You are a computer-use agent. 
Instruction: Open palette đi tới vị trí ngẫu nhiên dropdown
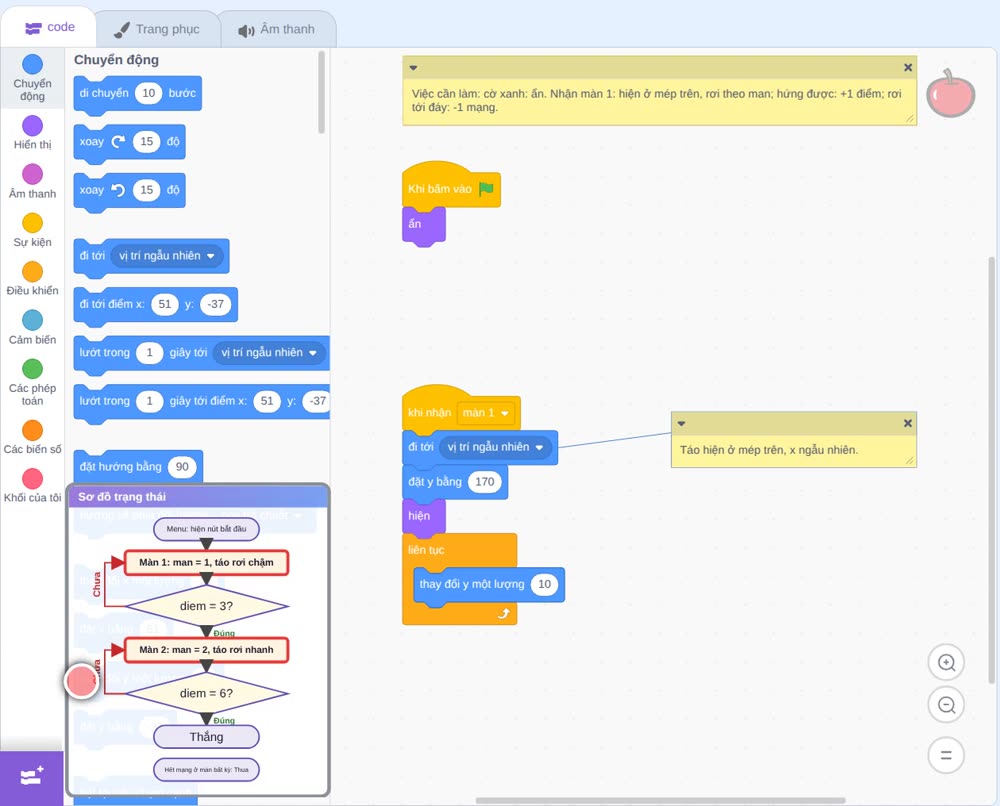click(167, 256)
